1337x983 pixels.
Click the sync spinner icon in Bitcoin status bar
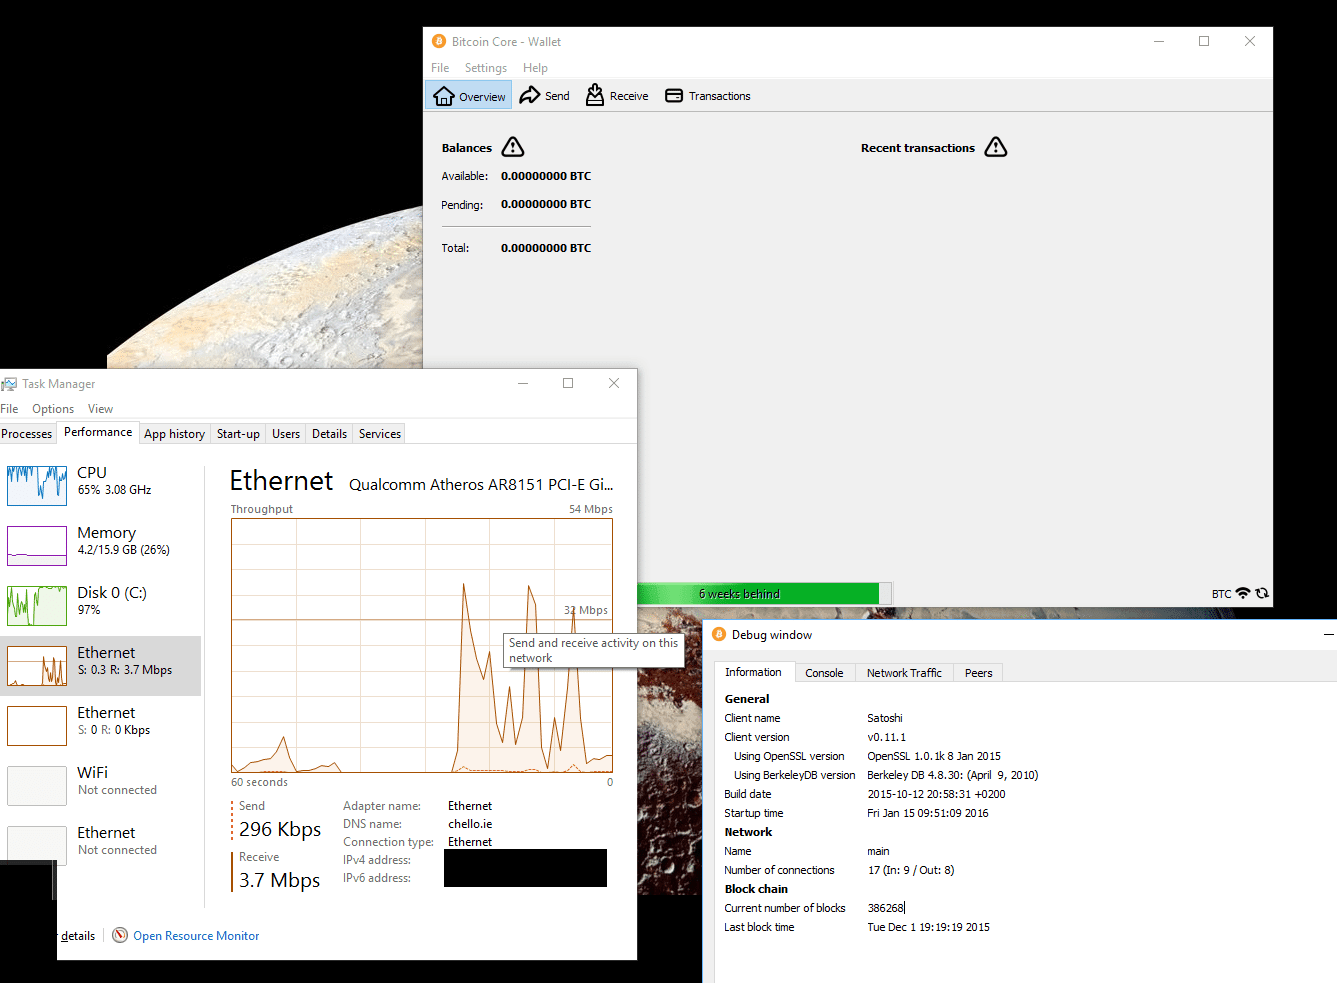pos(1262,593)
